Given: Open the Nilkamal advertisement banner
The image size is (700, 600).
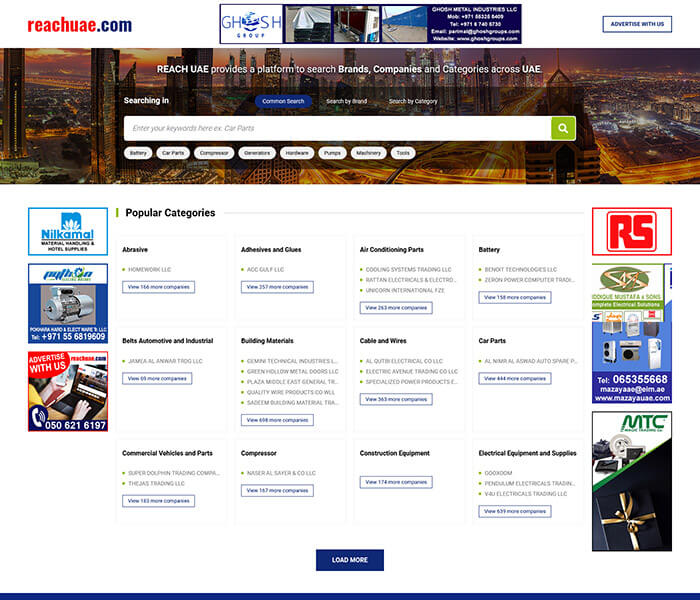Looking at the screenshot, I should [x=68, y=231].
